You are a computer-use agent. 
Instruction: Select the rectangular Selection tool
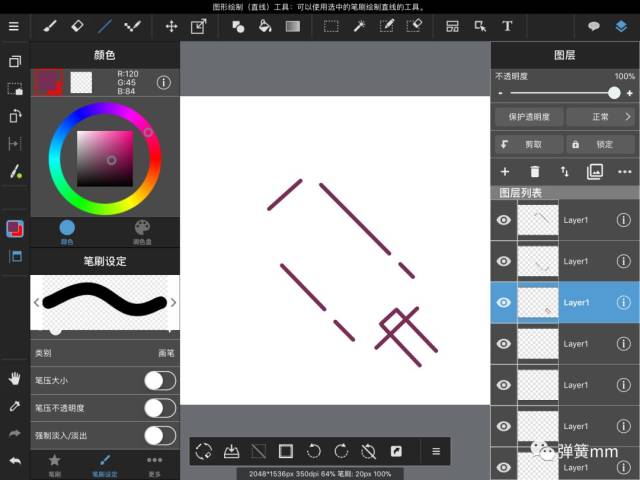point(331,27)
